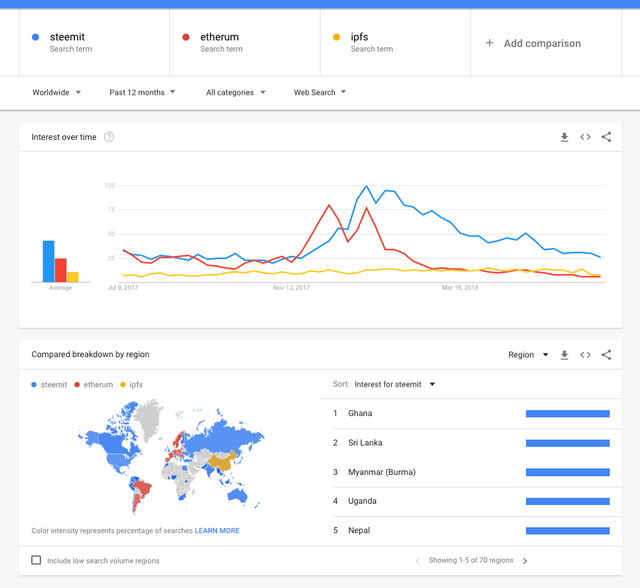Click Ghana's blue interest bar
This screenshot has width=640, height=588.
(x=568, y=414)
